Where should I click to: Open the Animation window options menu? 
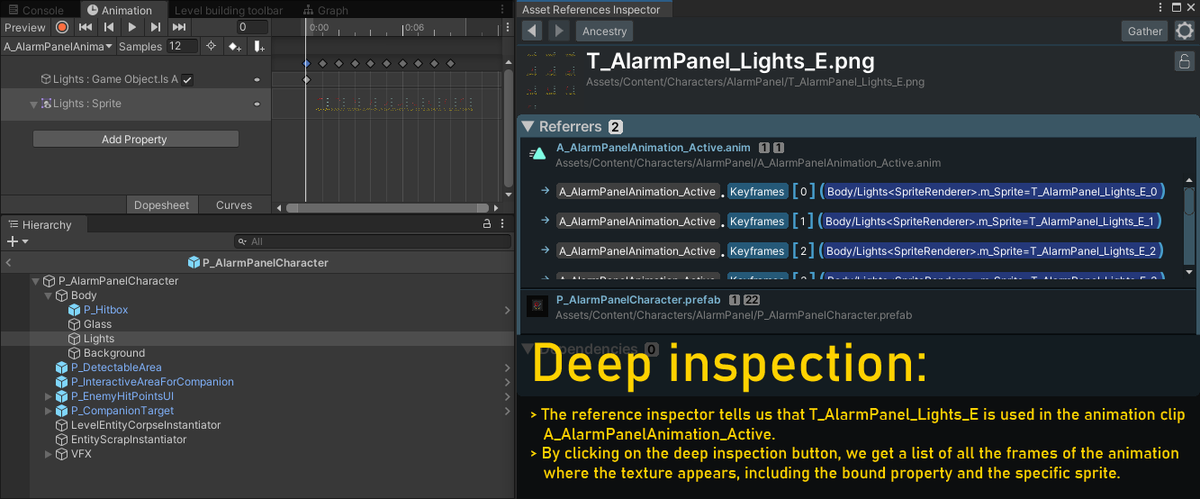(502, 10)
